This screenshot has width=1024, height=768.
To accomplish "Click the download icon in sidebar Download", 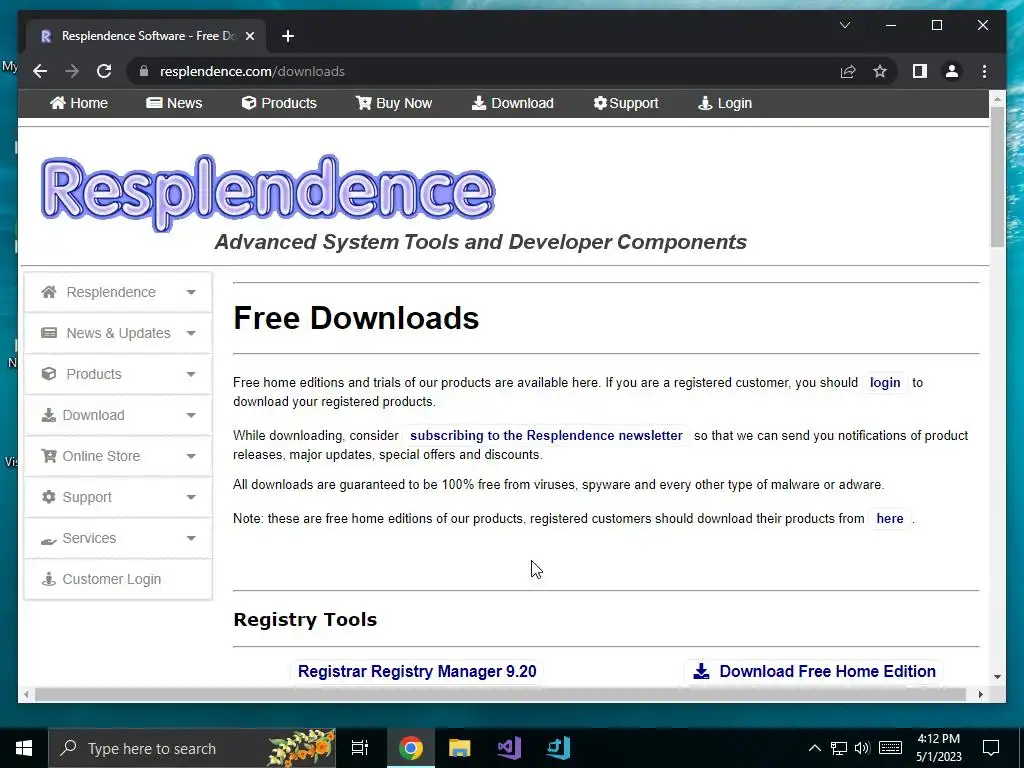I will click(48, 415).
